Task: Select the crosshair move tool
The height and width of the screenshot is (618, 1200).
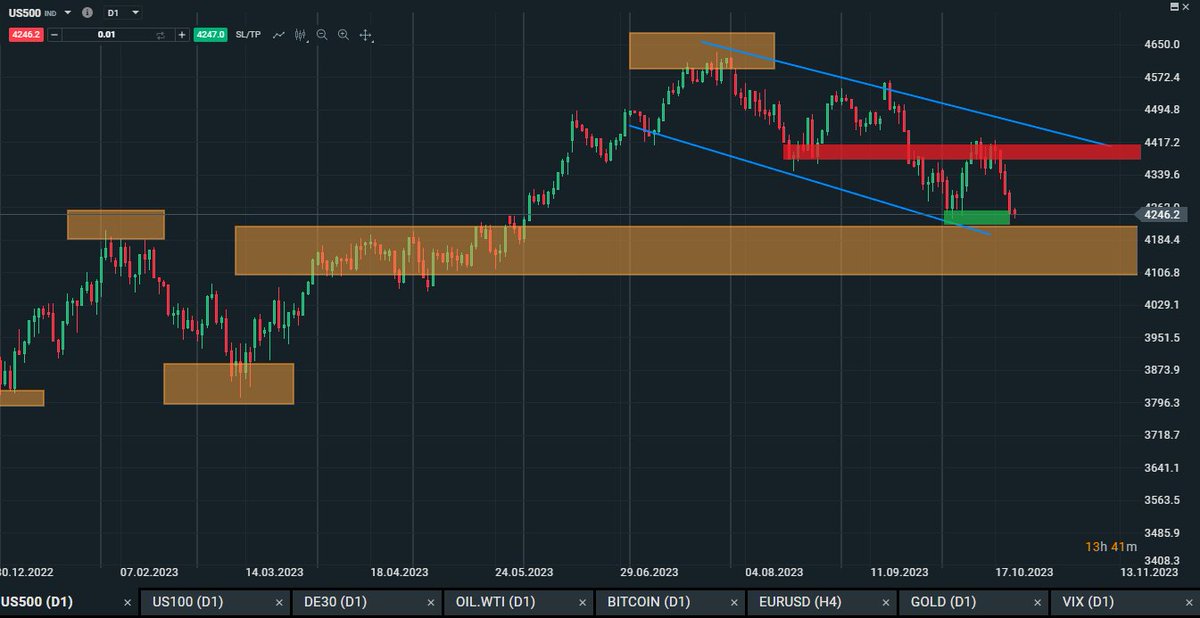Action: tap(366, 35)
